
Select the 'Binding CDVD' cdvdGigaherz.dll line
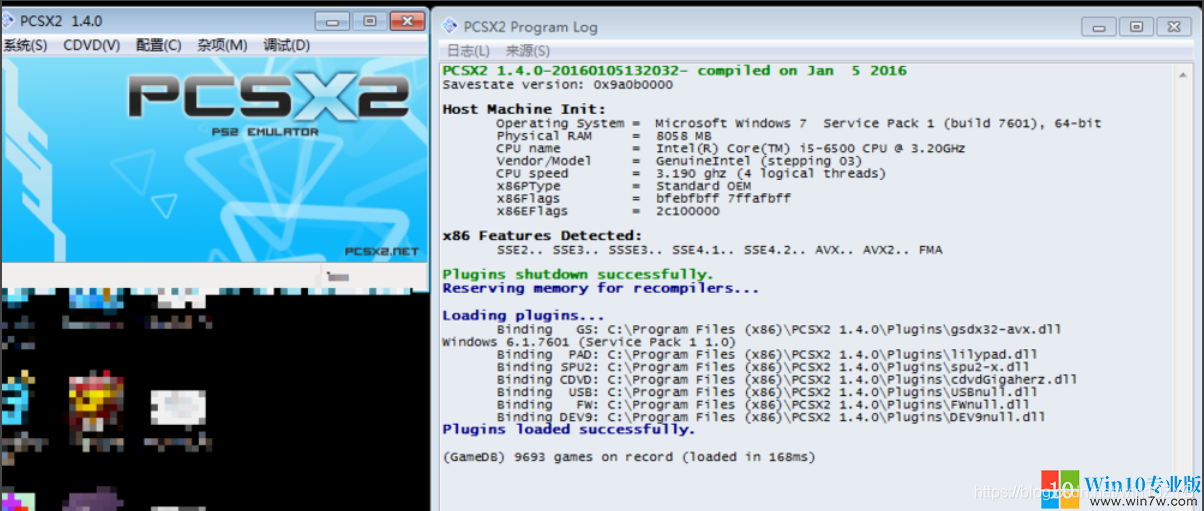click(x=787, y=380)
